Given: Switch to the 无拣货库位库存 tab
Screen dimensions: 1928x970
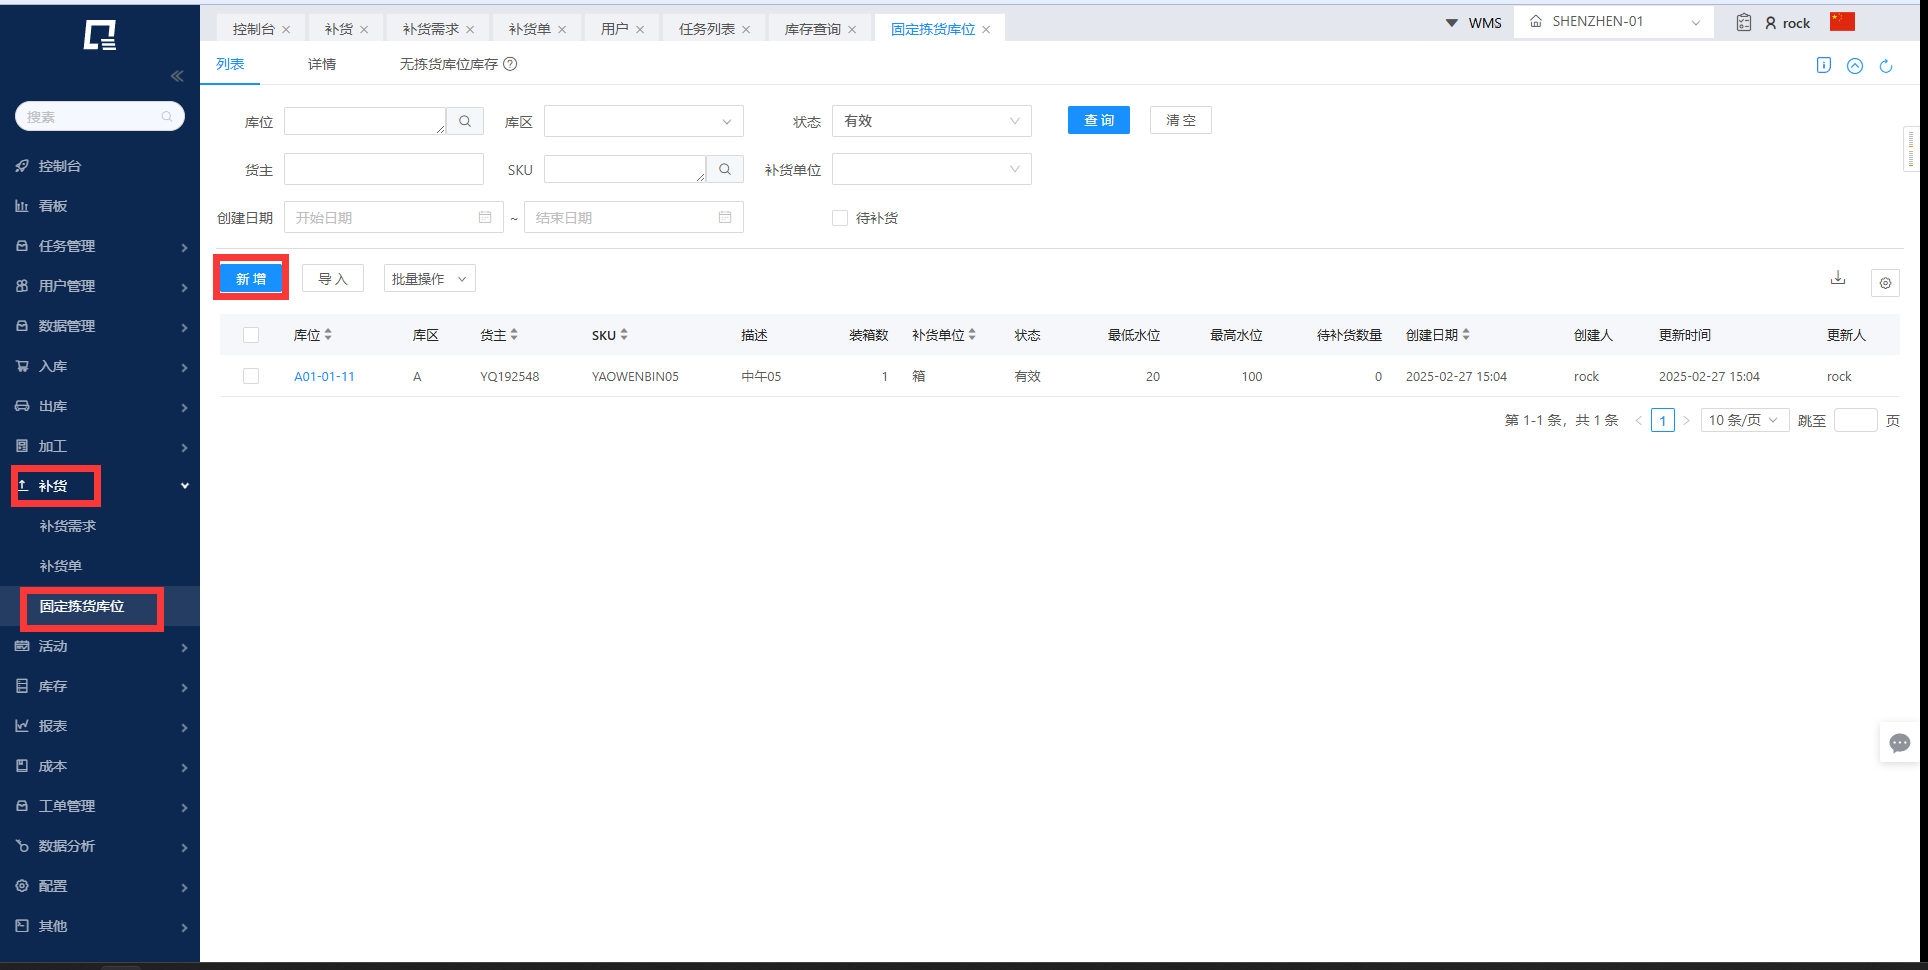Looking at the screenshot, I should (x=449, y=64).
